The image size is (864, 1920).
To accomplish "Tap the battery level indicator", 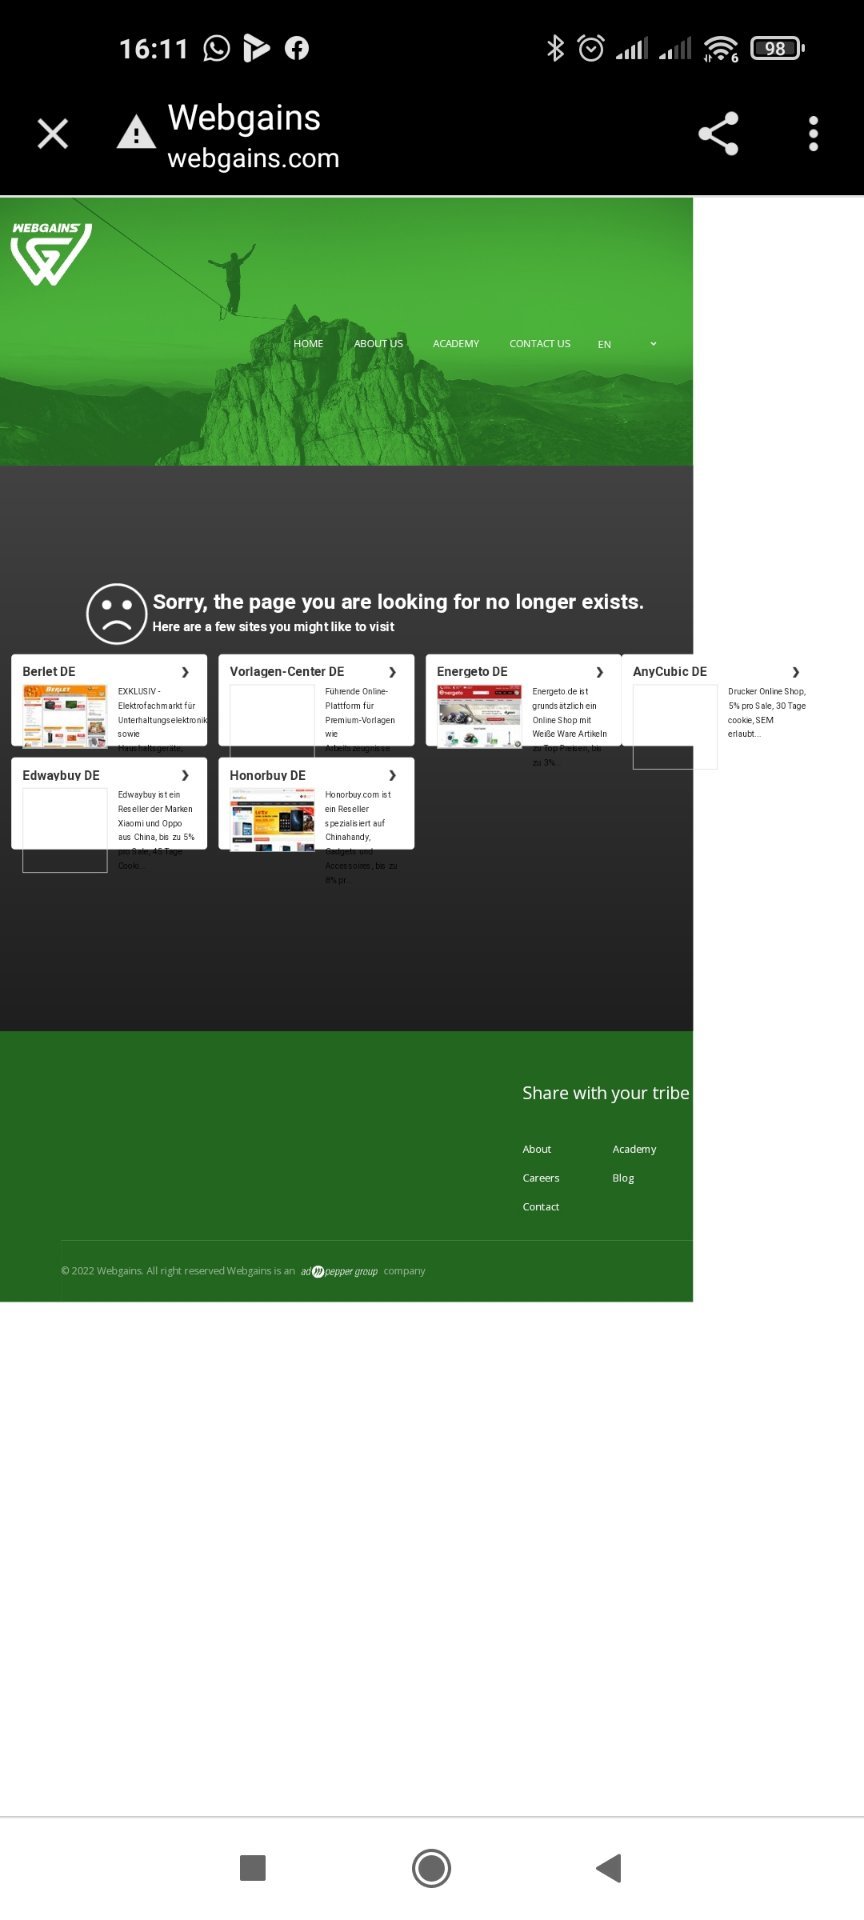I will [x=777, y=48].
